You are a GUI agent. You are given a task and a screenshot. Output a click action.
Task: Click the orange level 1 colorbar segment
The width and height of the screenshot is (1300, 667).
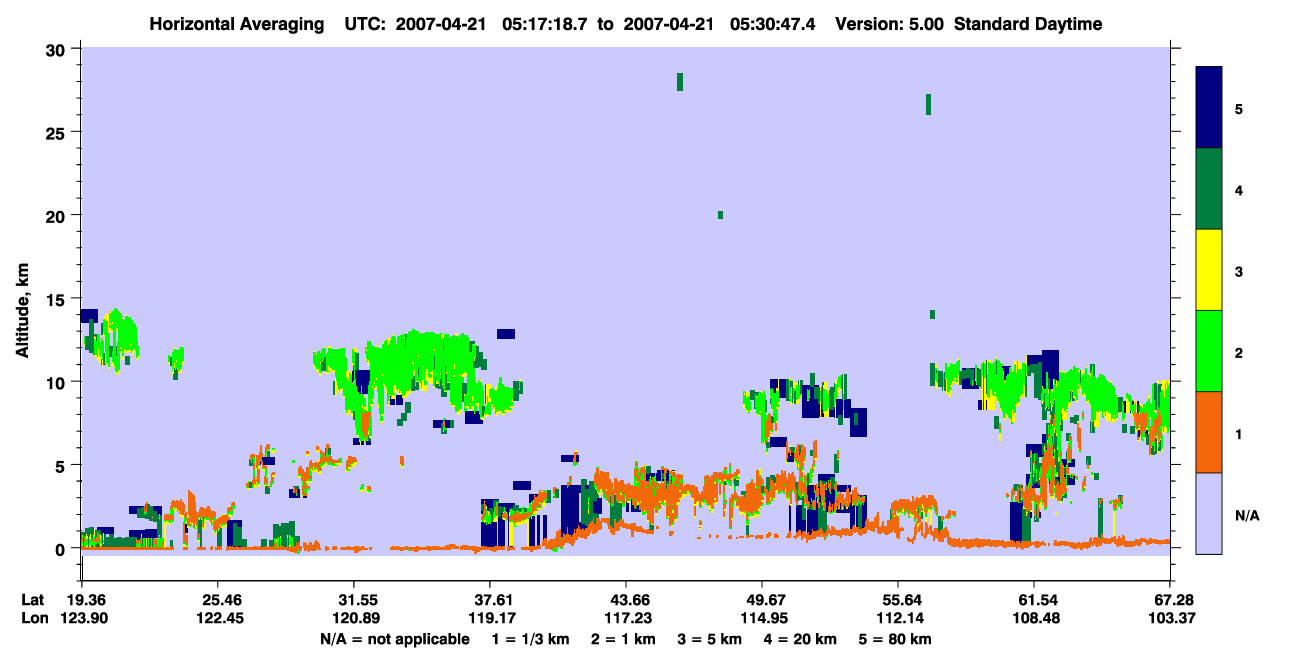[x=1209, y=432]
